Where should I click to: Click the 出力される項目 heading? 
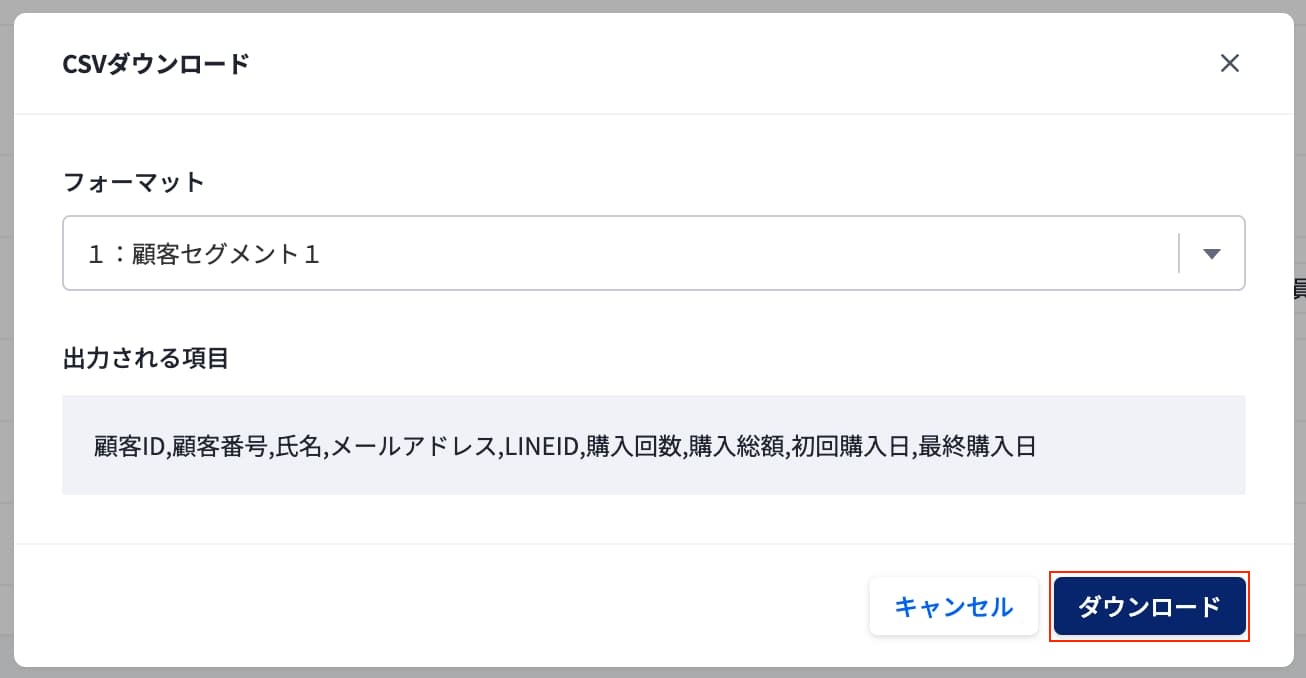coord(146,358)
